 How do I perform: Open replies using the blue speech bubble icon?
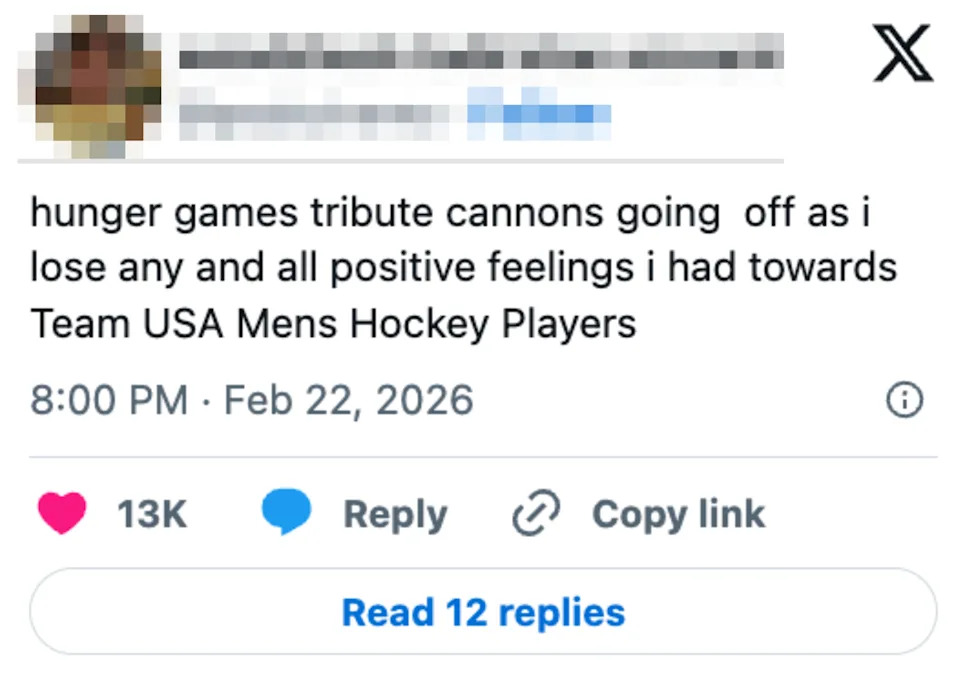[286, 513]
